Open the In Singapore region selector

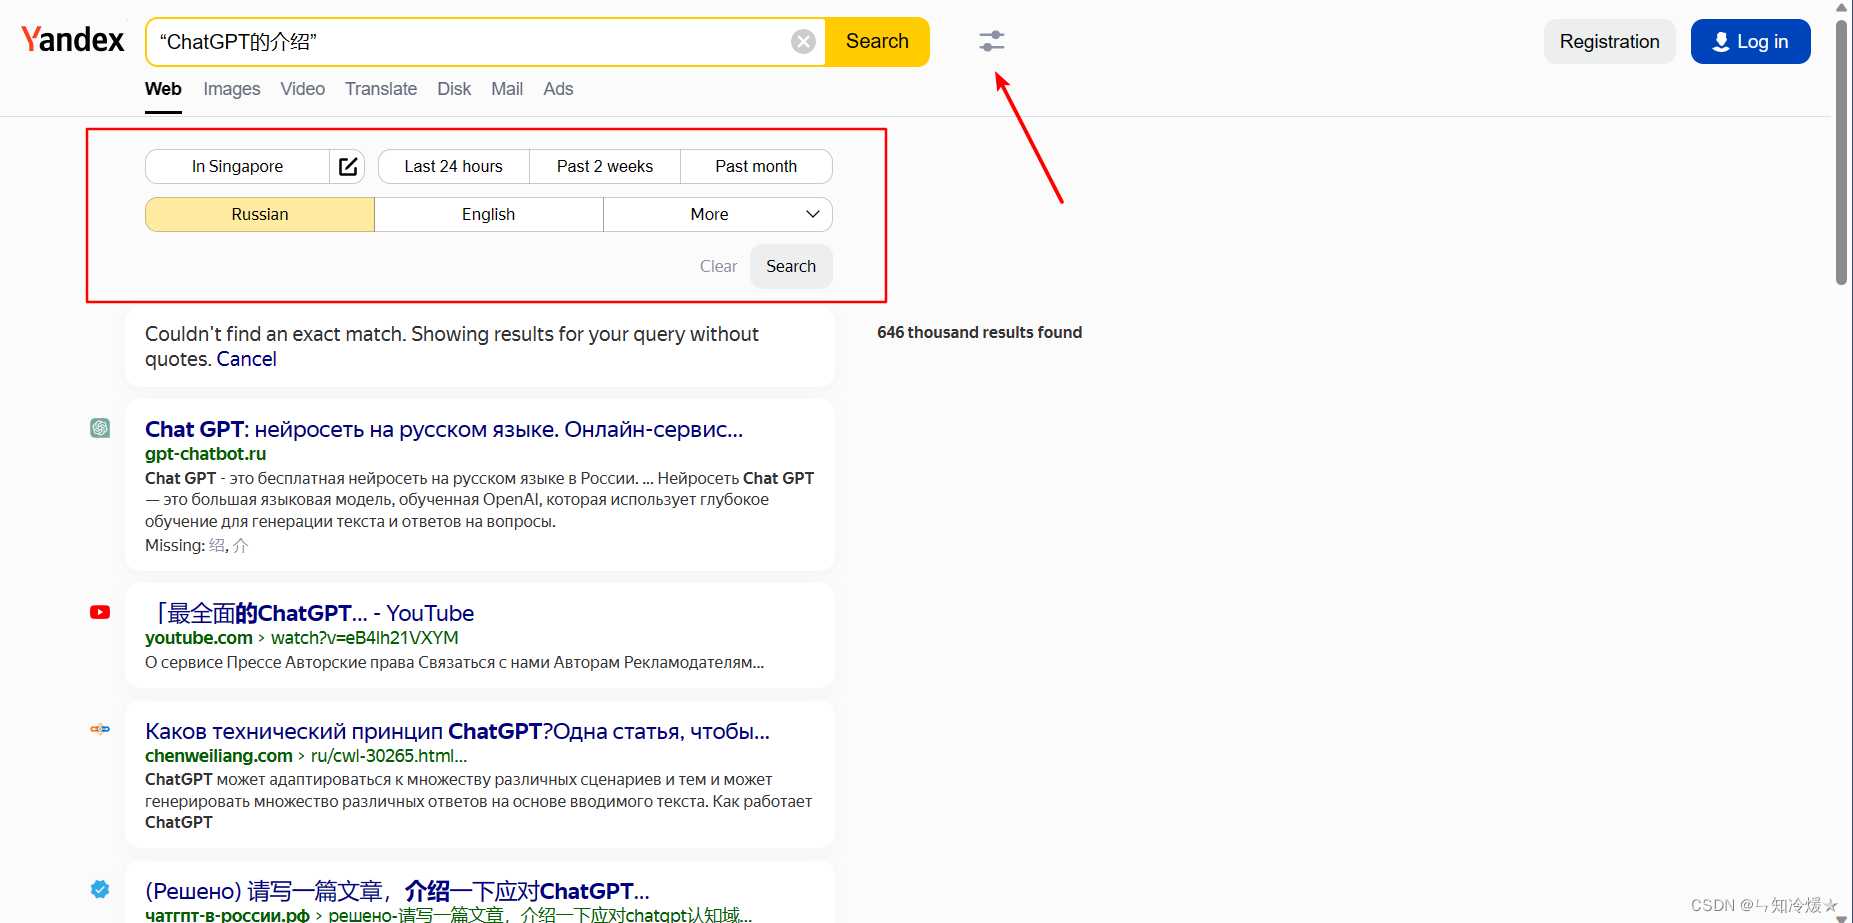point(238,166)
